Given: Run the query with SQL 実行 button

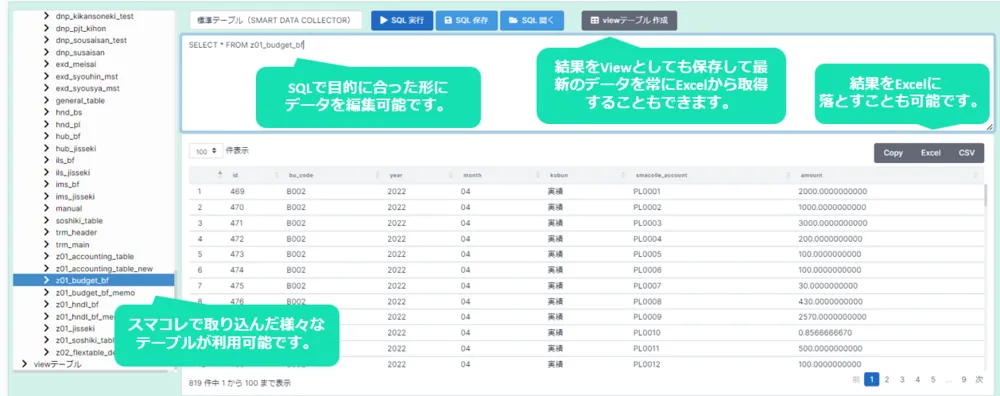Looking at the screenshot, I should [402, 20].
